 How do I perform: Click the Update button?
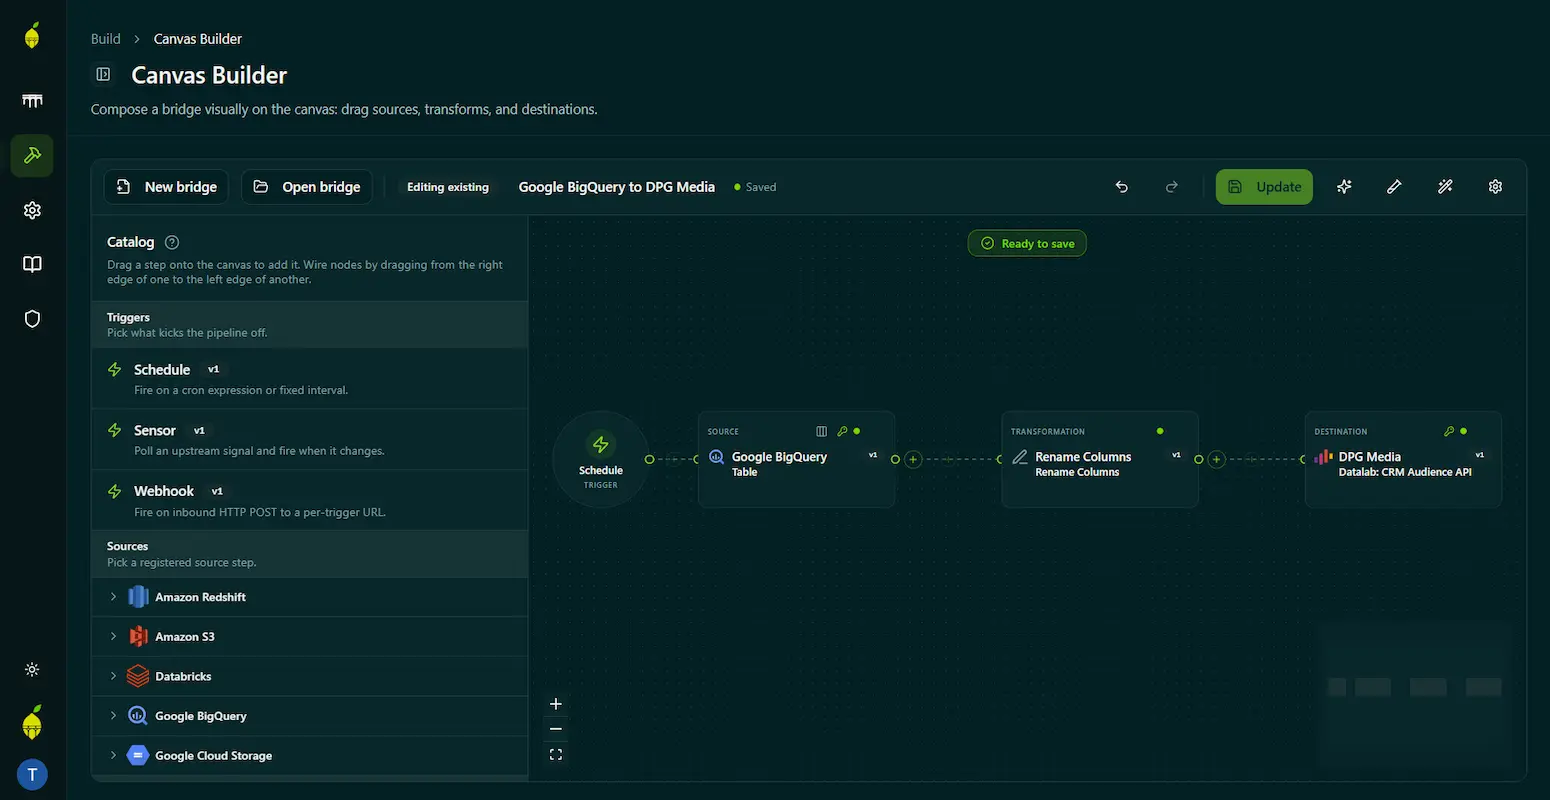[x=1264, y=187]
